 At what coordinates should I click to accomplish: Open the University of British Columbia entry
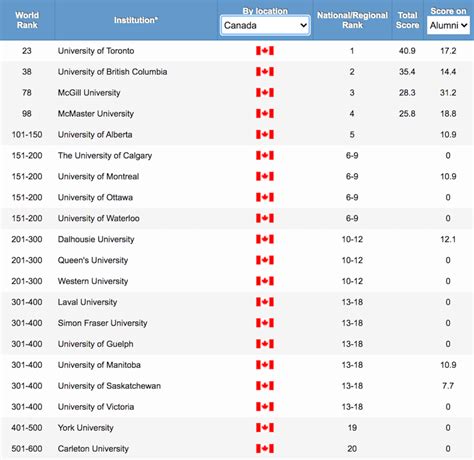click(x=112, y=72)
